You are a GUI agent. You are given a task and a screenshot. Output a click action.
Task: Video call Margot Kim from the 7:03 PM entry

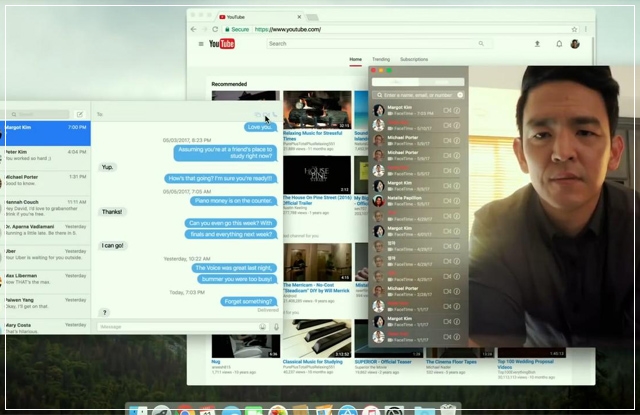click(x=447, y=111)
